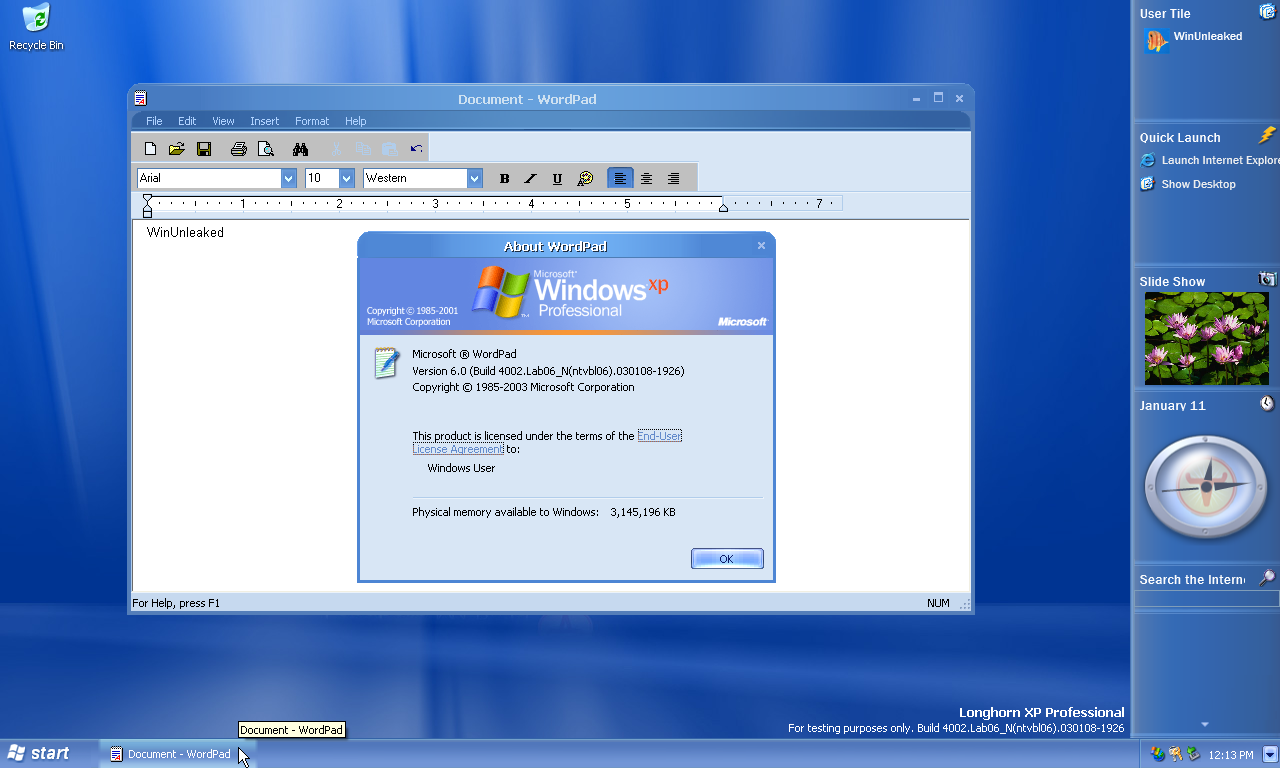Click the Search the Internet input field
The image size is (1280, 768).
[1206, 598]
